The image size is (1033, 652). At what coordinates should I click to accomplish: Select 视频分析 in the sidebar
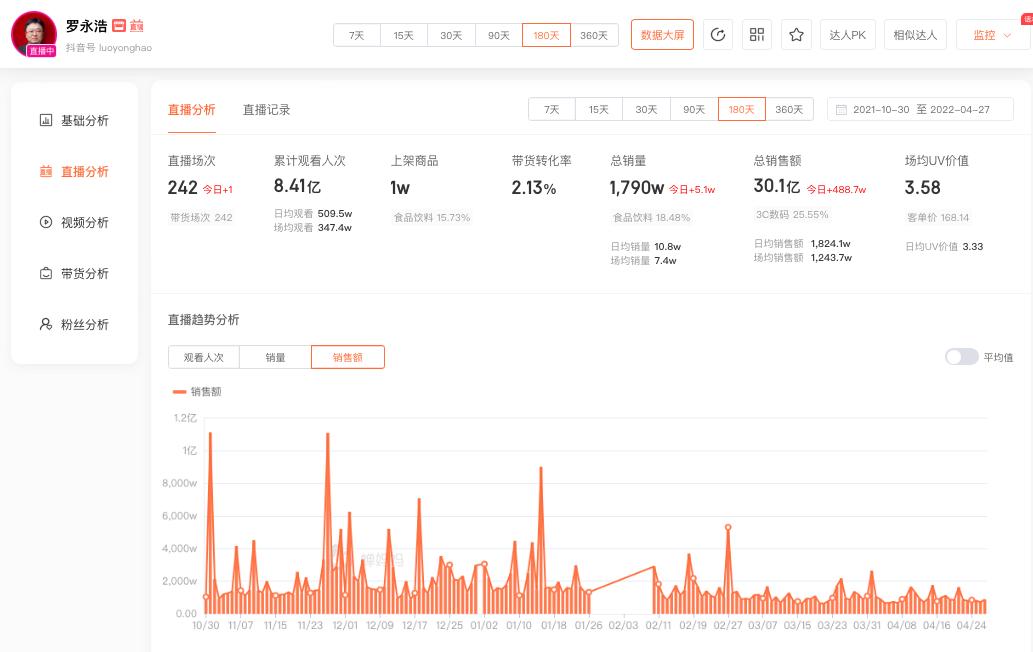[74, 223]
